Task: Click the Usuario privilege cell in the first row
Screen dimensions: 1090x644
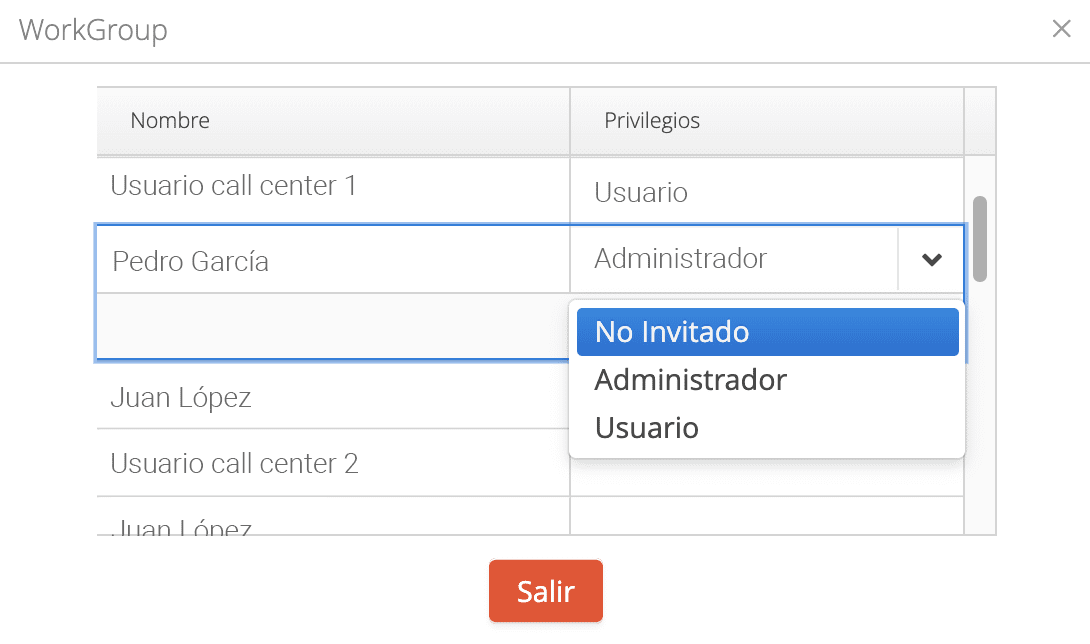Action: click(767, 190)
